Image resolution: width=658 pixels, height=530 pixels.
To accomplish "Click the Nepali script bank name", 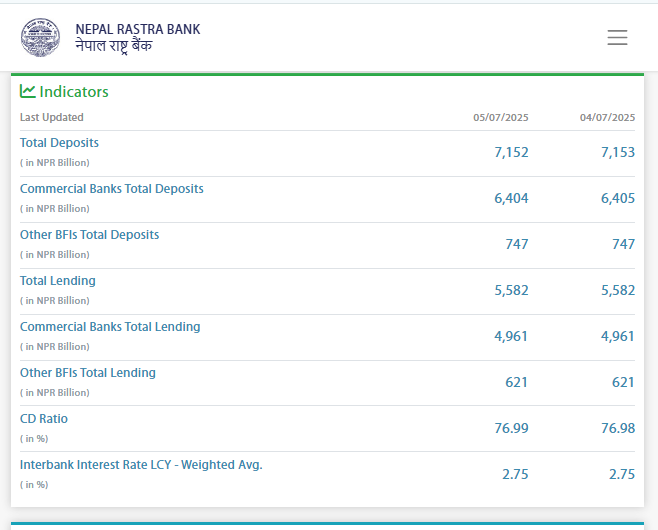I will tap(114, 46).
